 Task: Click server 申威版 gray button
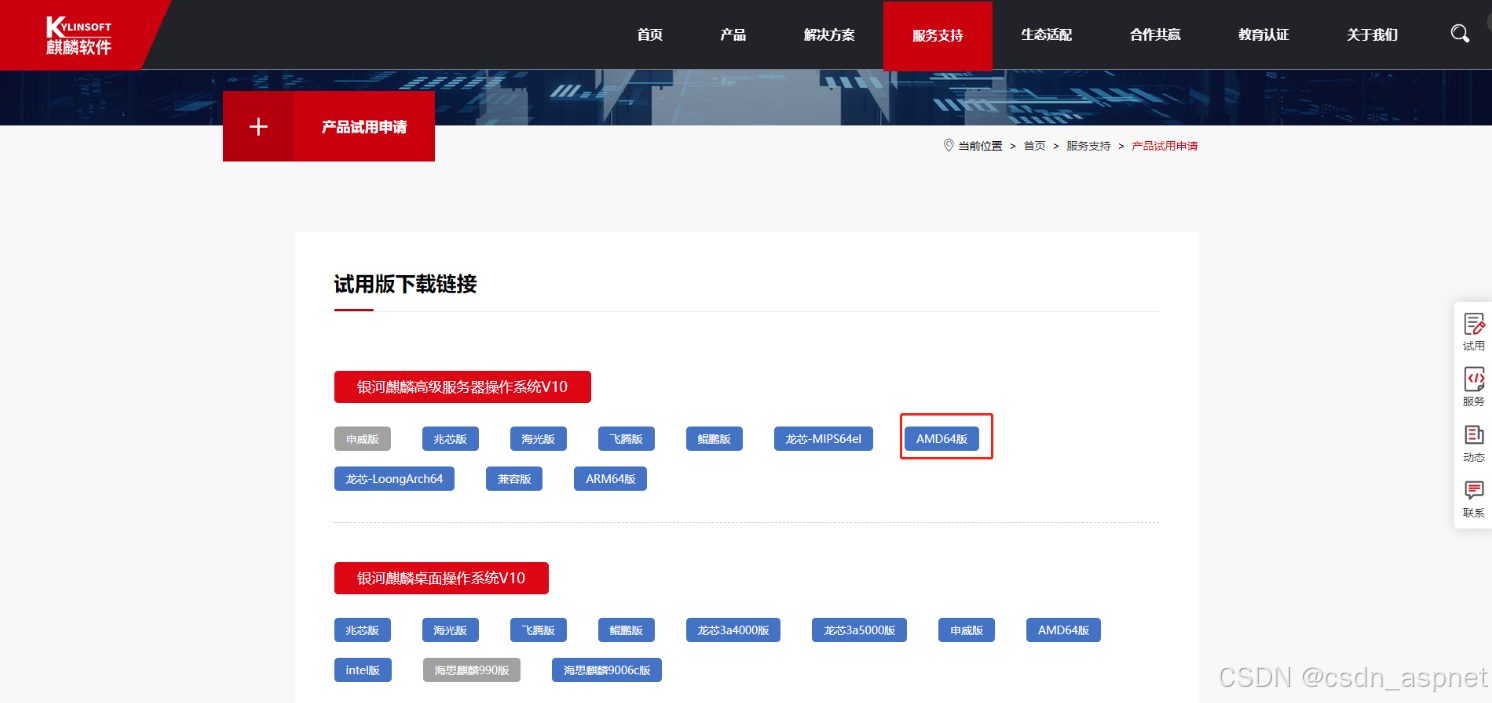(362, 439)
